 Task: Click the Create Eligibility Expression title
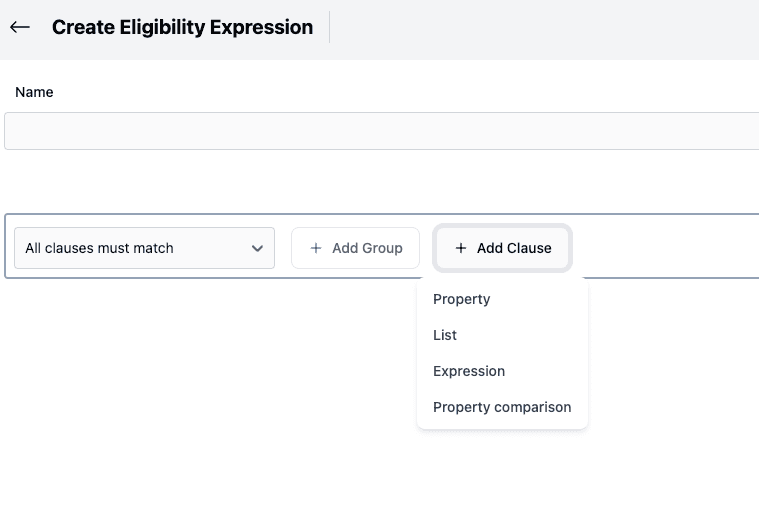pos(182,28)
